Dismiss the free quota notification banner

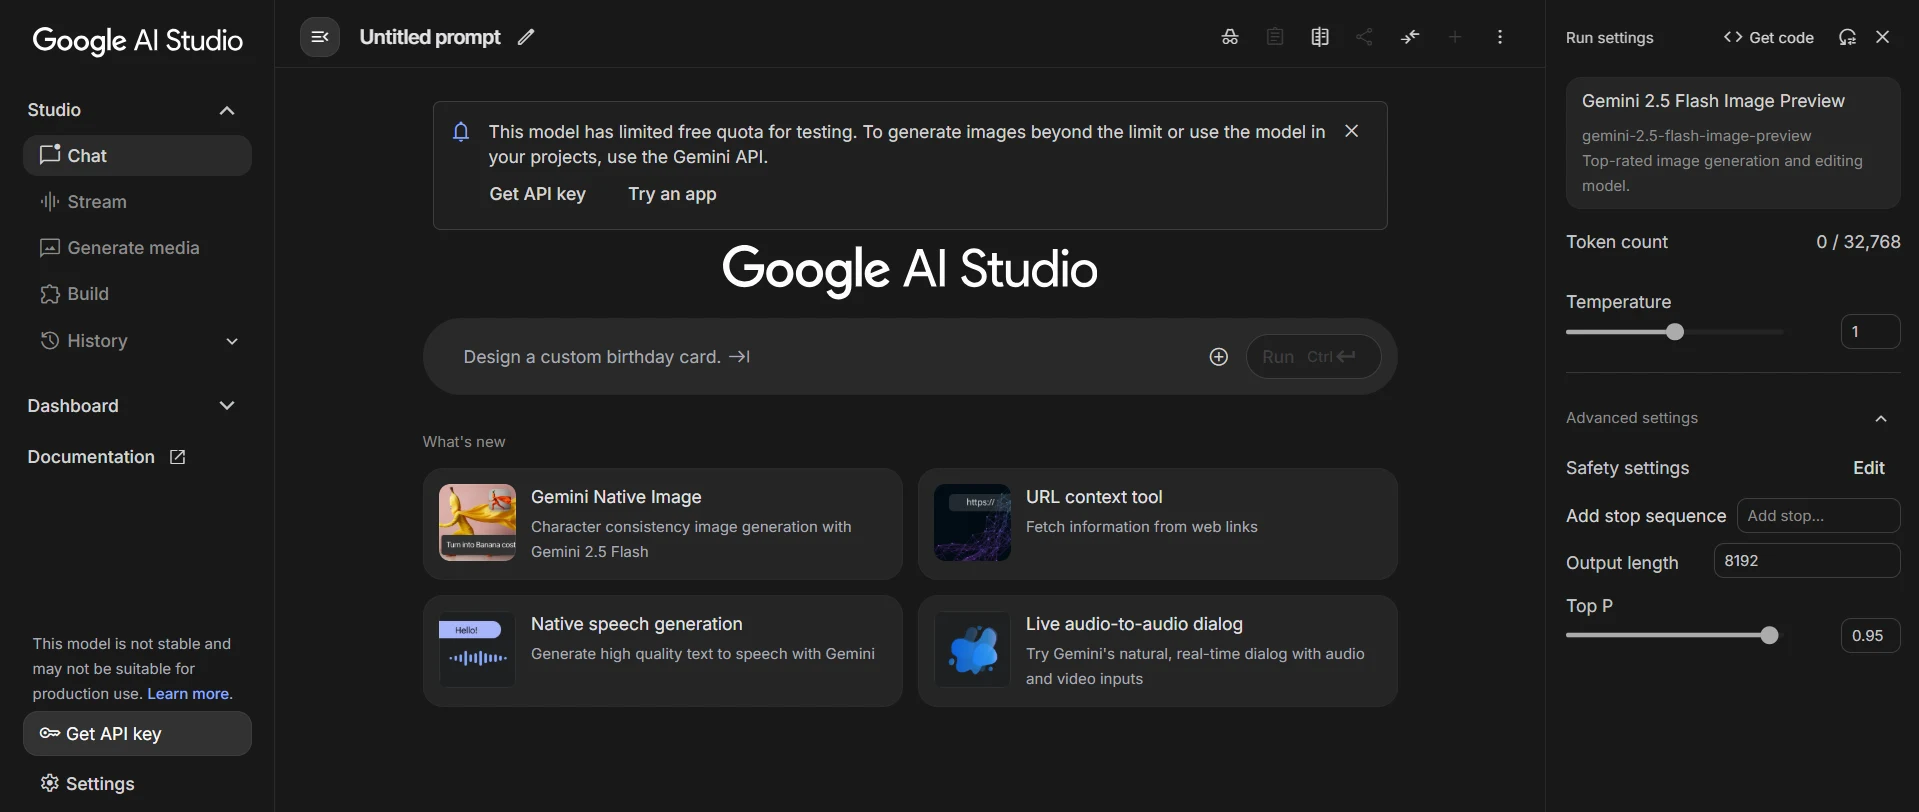click(1352, 131)
